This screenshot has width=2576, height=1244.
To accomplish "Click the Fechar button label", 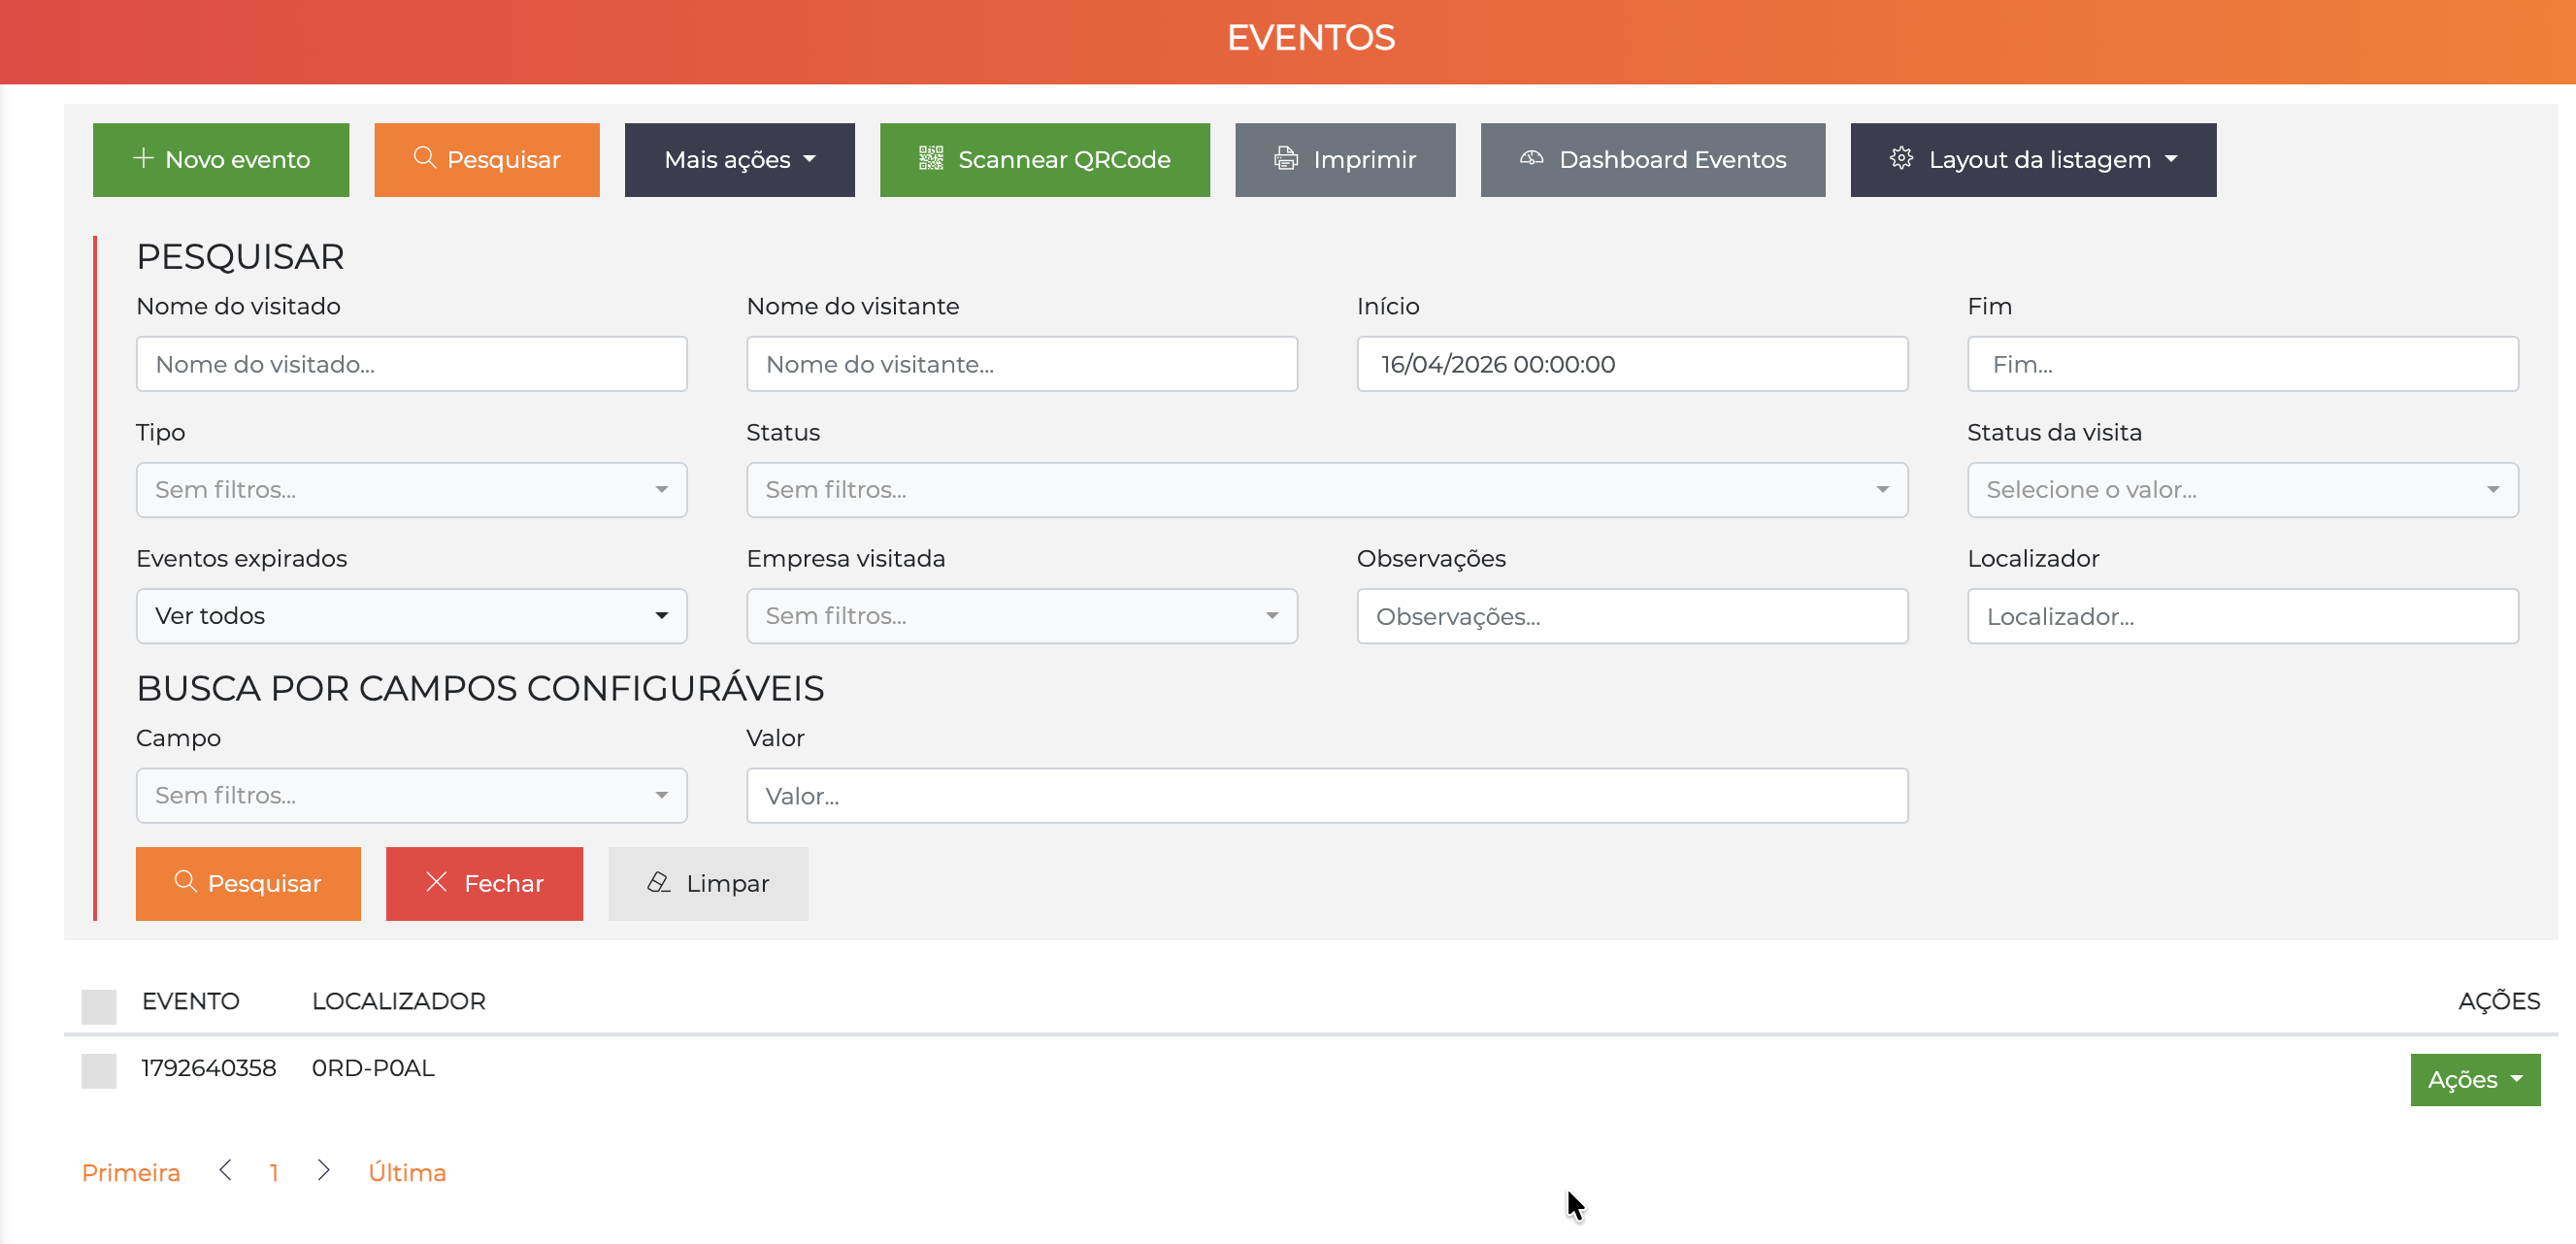I will (504, 884).
